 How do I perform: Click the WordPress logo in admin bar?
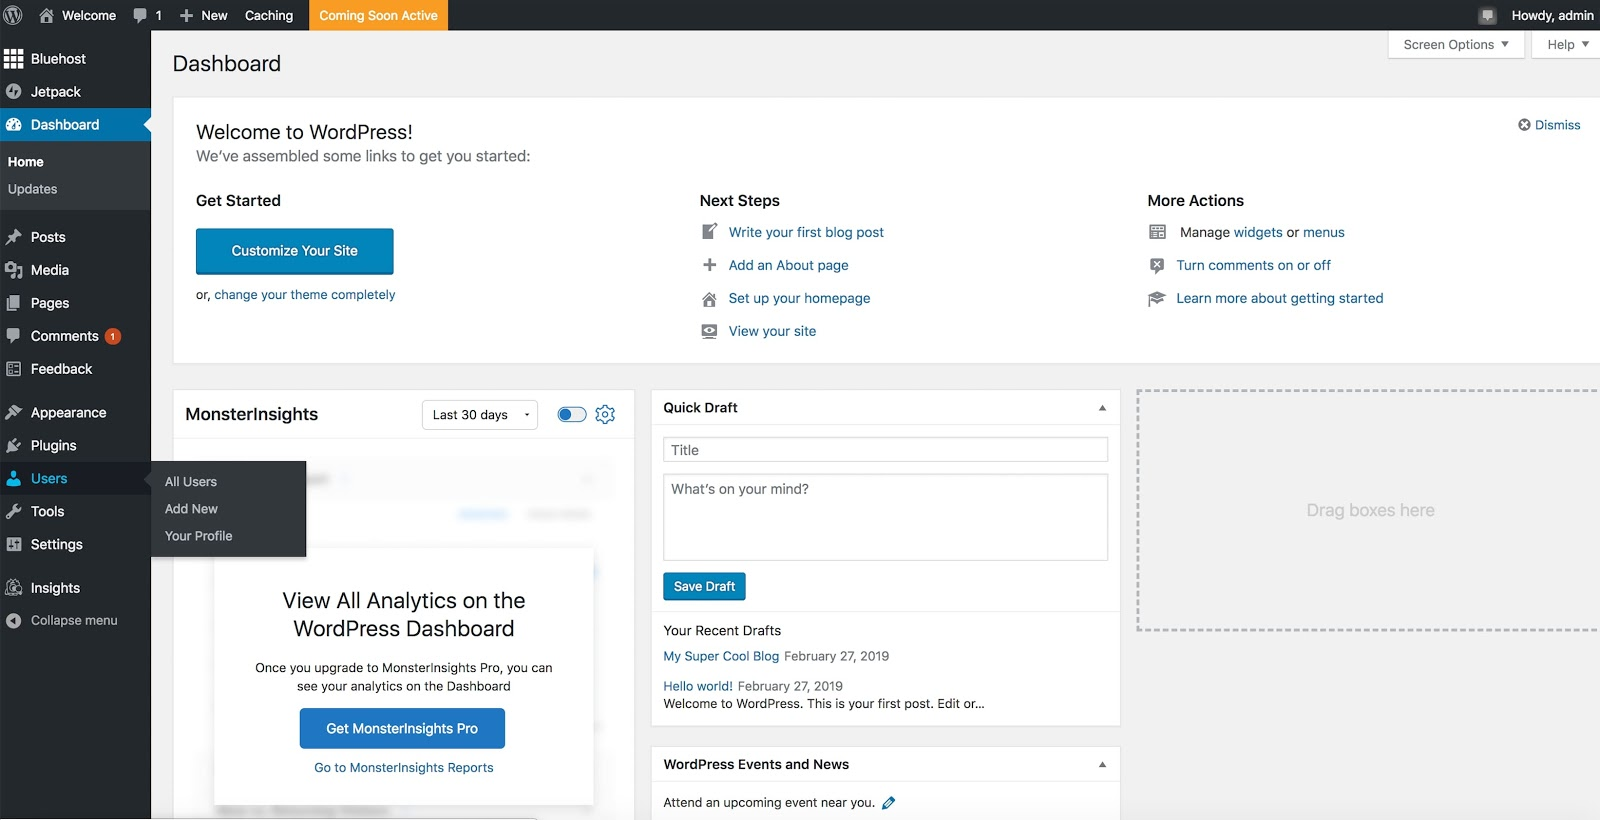click(x=13, y=15)
